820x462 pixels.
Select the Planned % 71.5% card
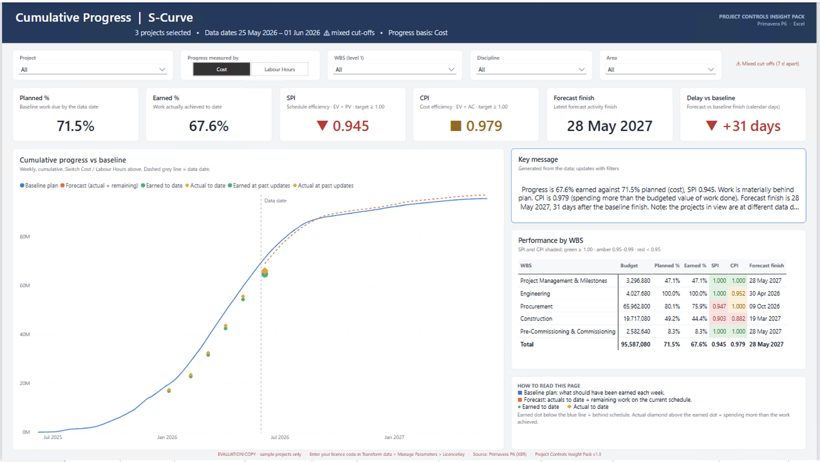(x=76, y=115)
